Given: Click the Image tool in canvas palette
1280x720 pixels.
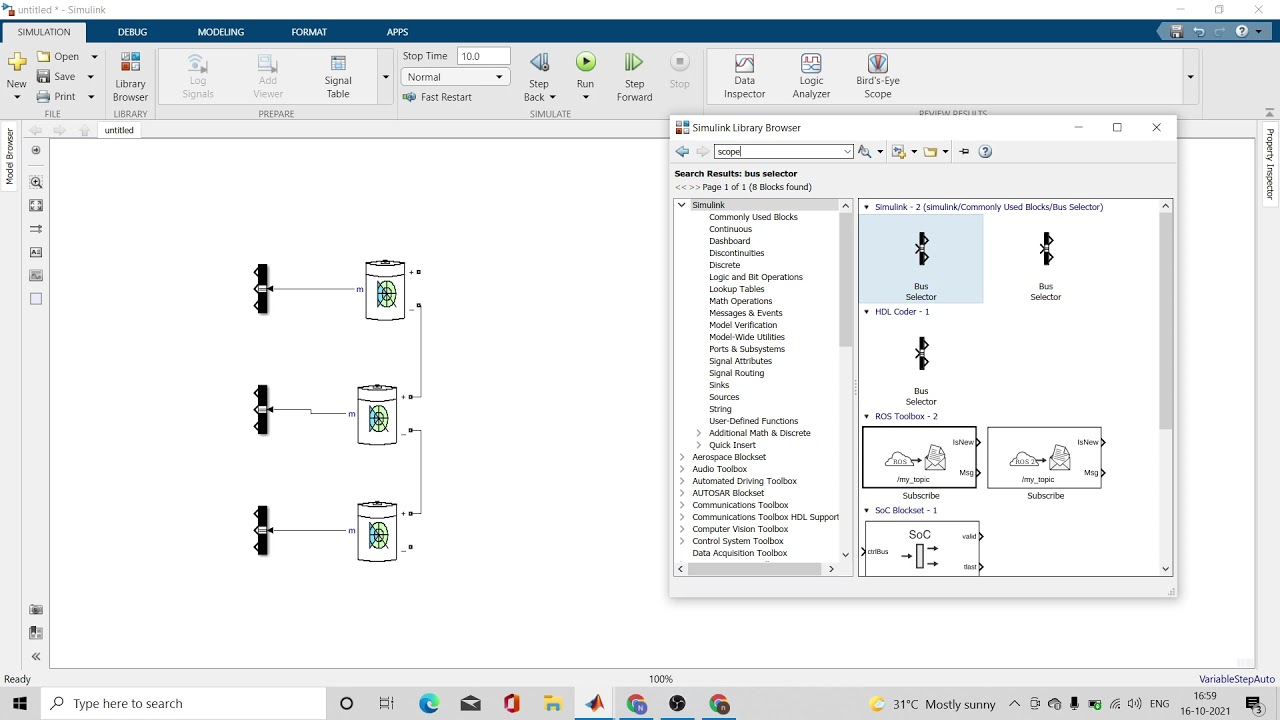Looking at the screenshot, I should (36, 275).
